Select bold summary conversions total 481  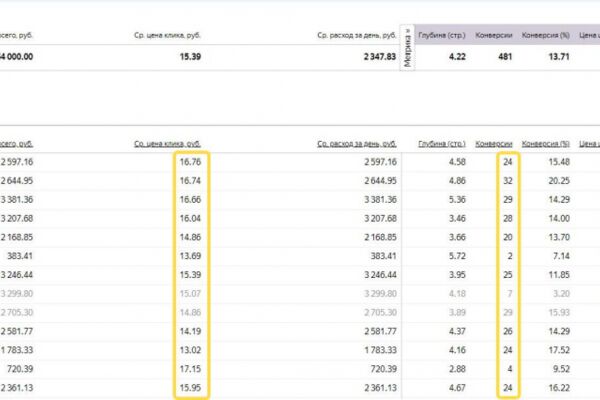(x=505, y=57)
